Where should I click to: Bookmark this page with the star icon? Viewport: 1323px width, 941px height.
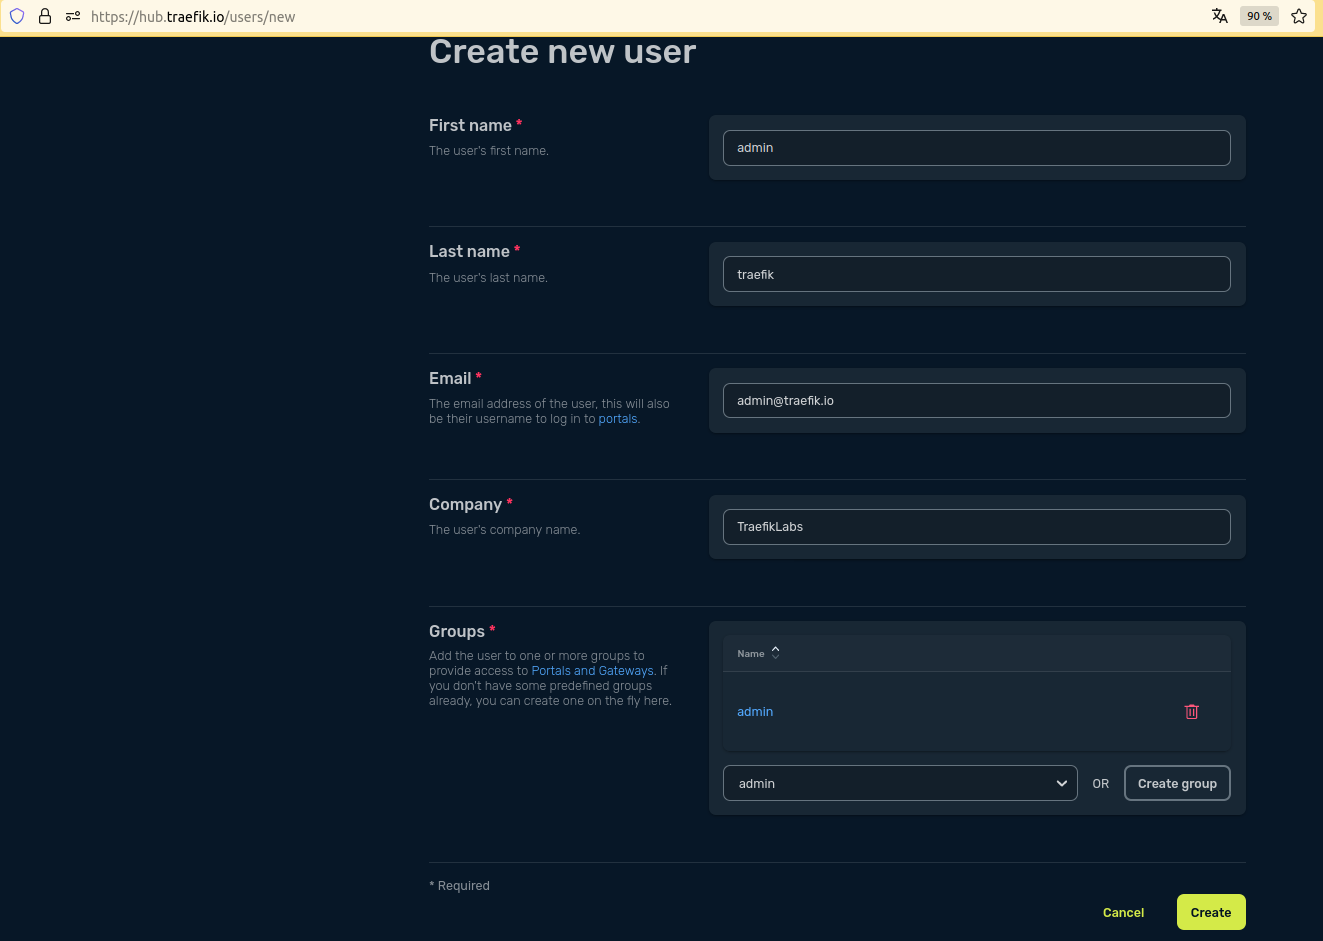(1298, 16)
